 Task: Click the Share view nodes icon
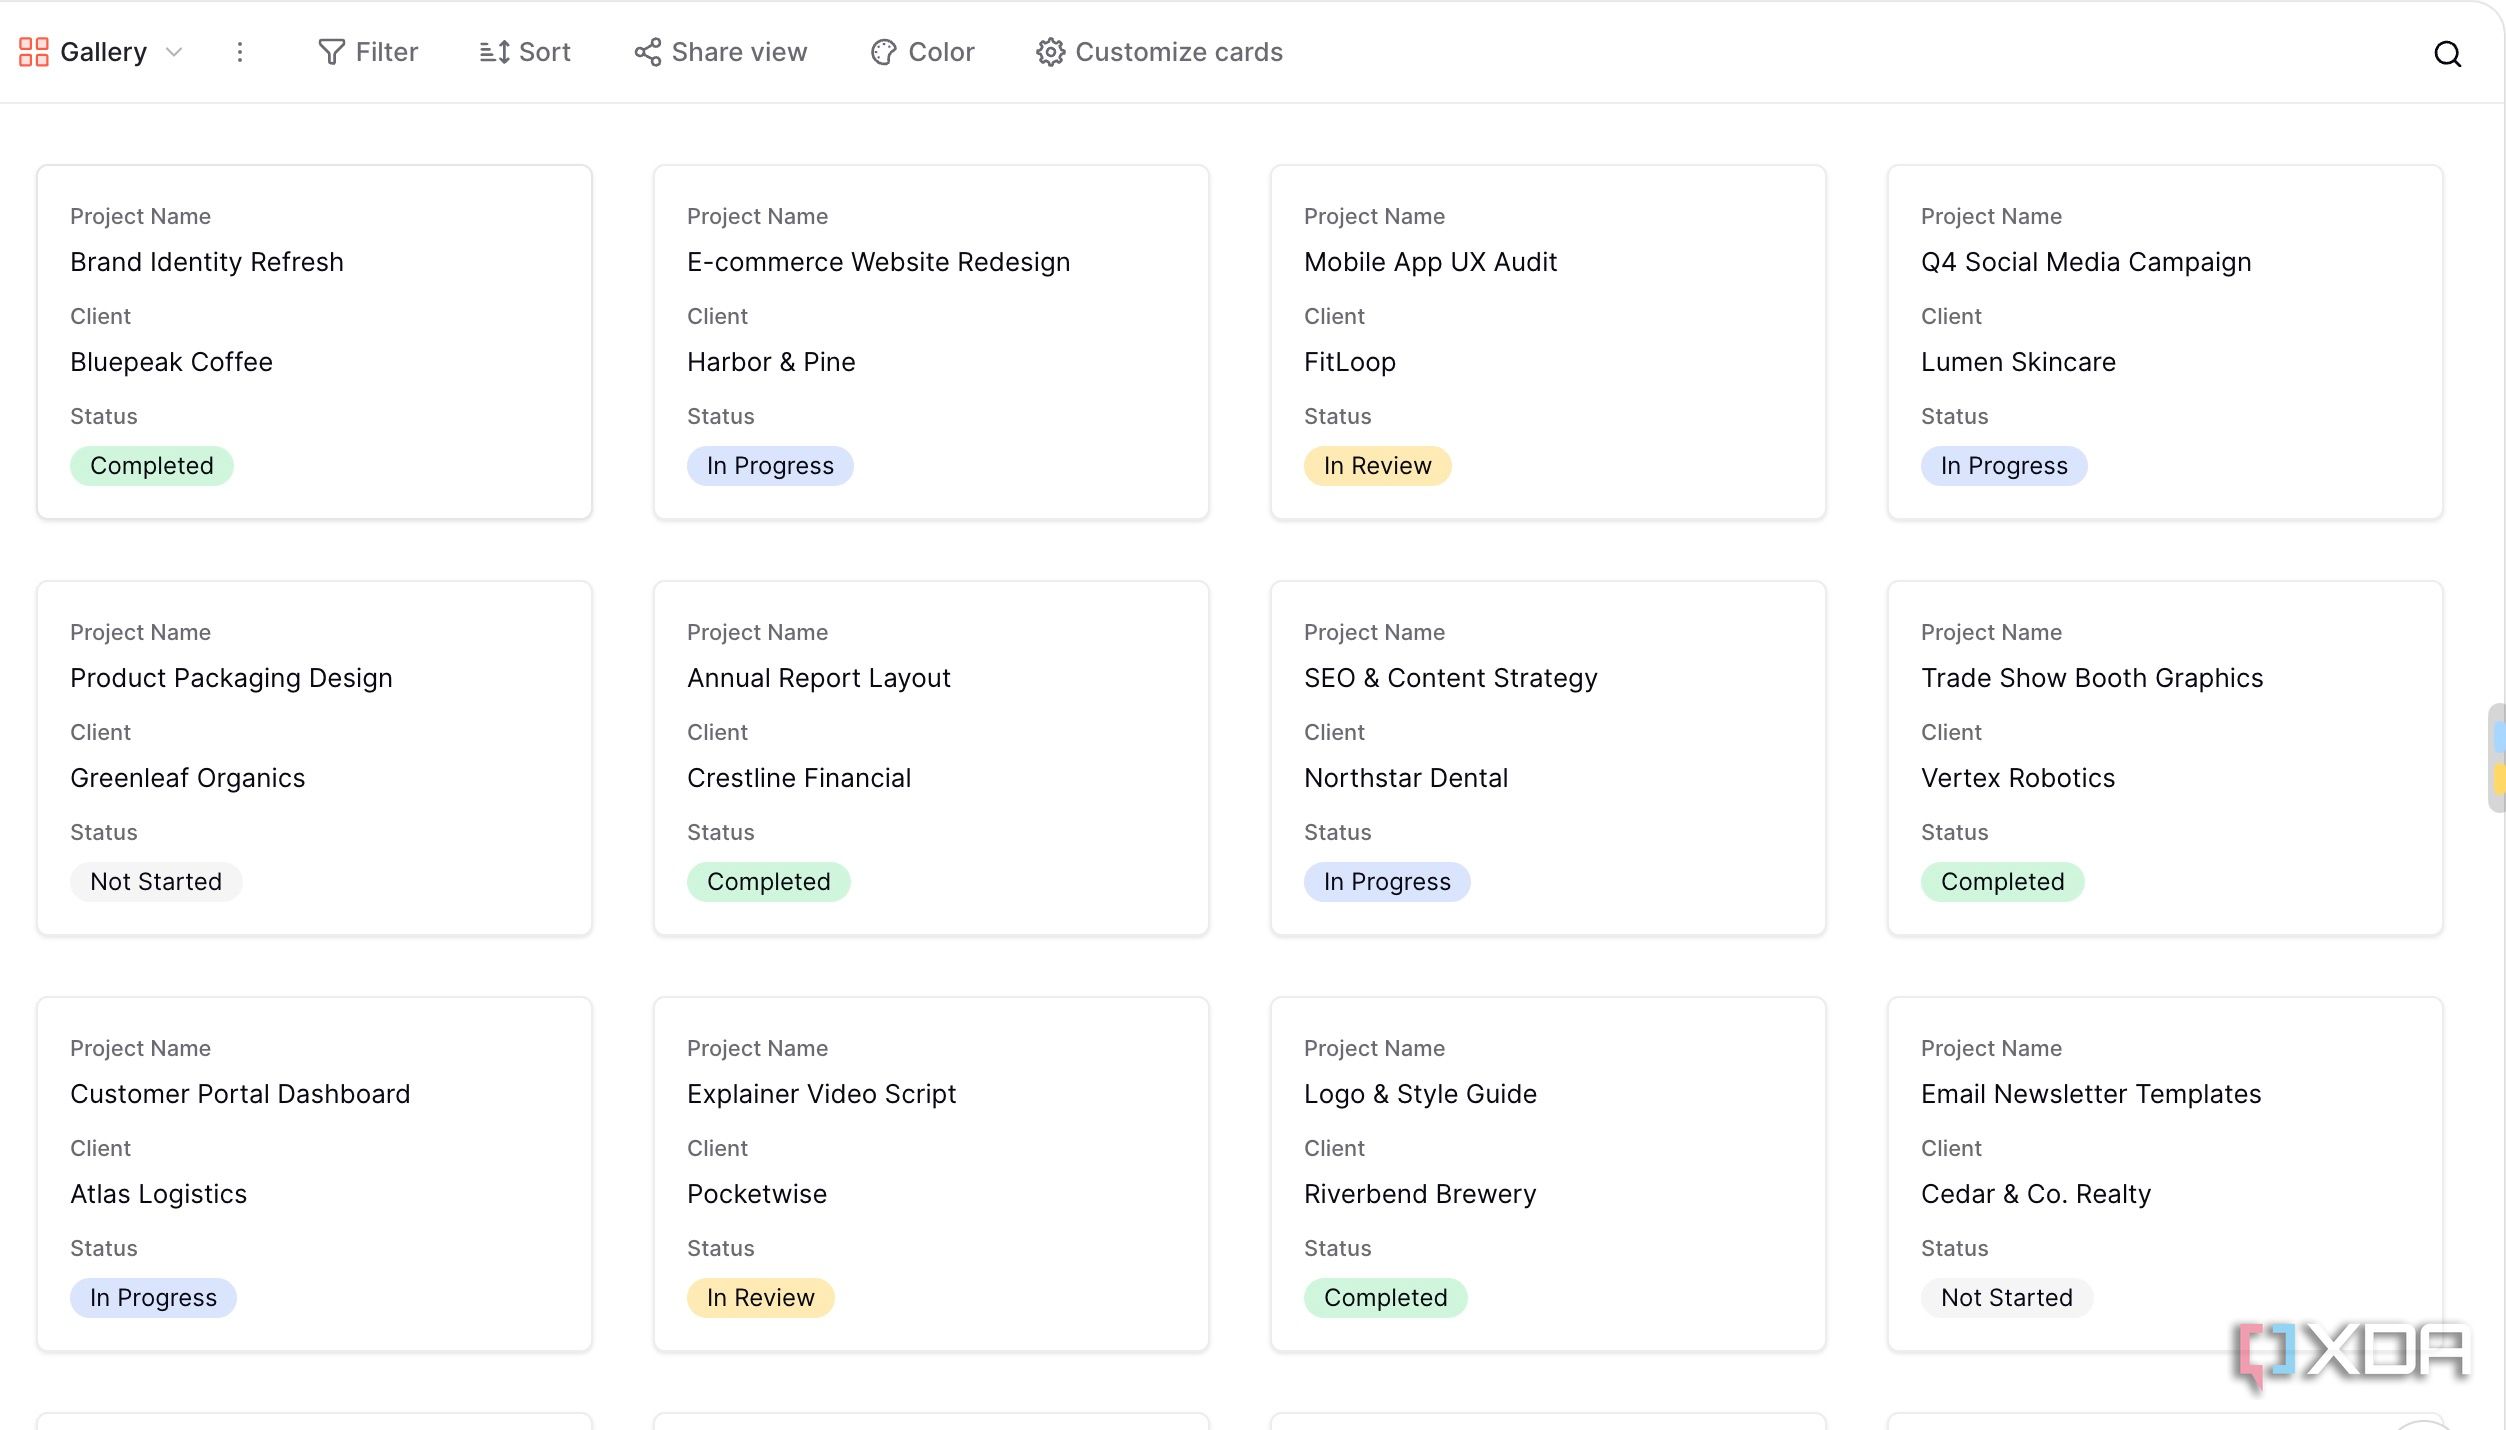click(648, 52)
